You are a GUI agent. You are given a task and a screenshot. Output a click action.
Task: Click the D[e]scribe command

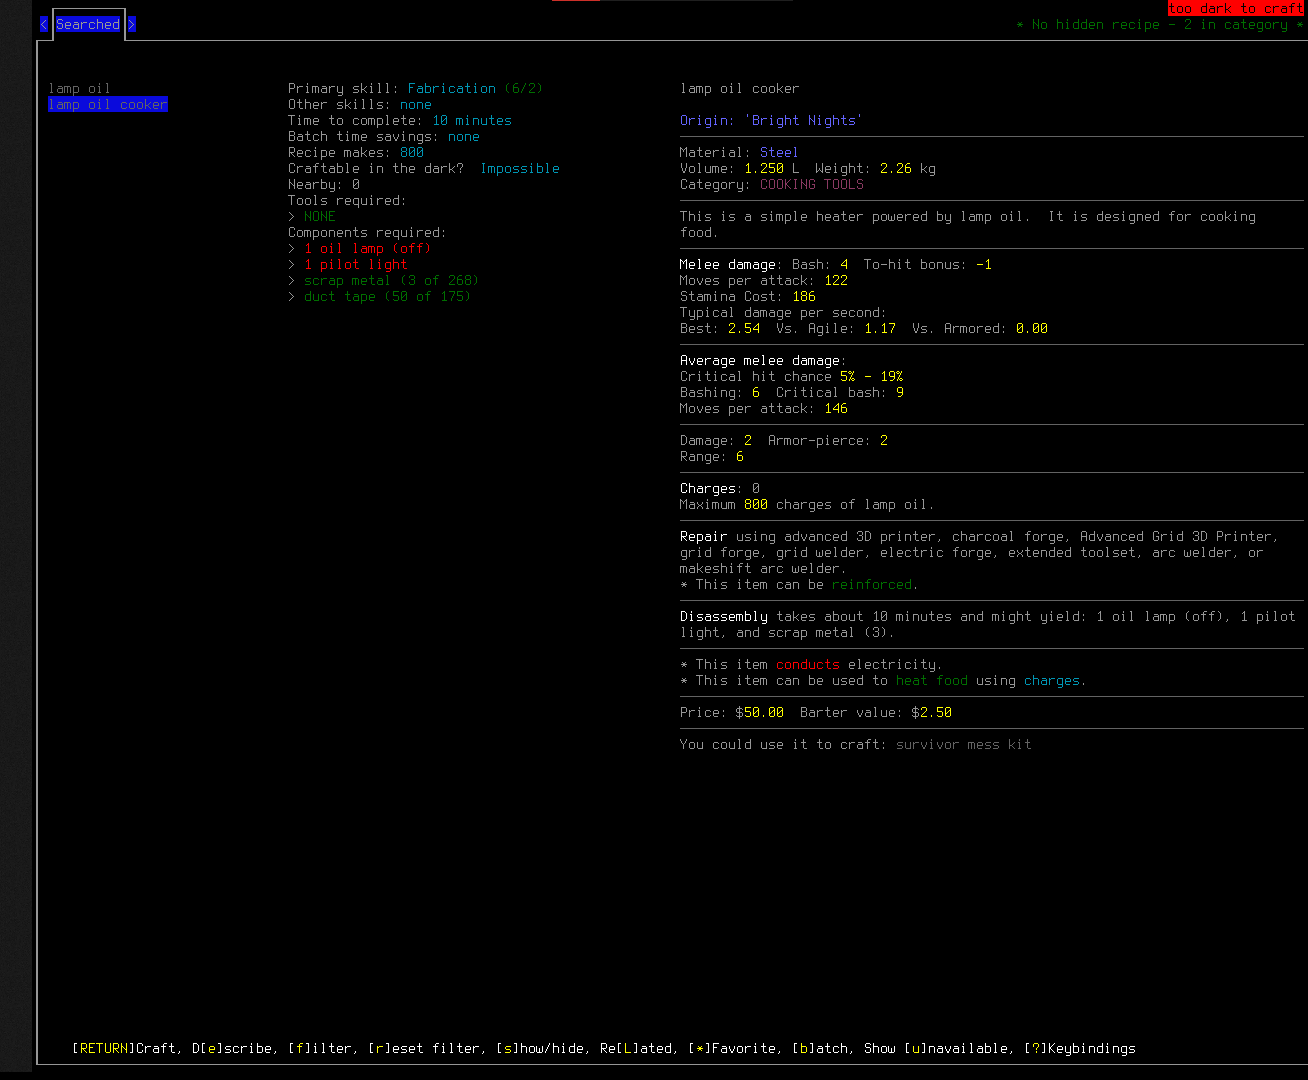232,1048
